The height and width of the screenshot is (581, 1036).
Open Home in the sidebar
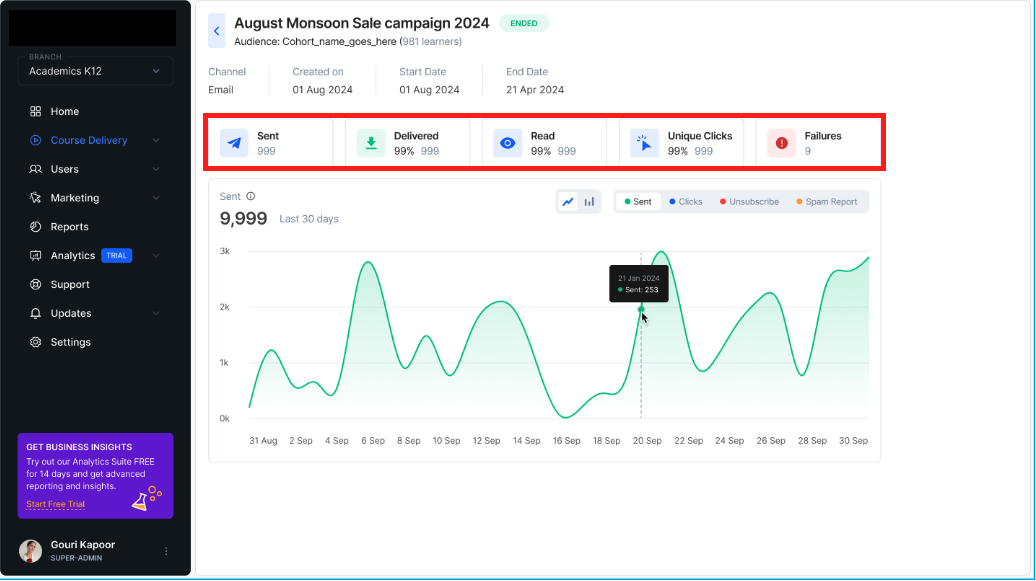(x=65, y=111)
